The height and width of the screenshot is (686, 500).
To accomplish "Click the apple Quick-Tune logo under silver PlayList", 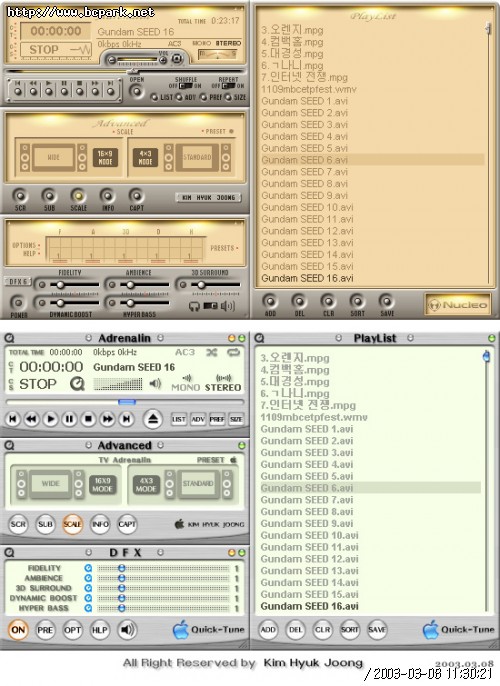I will point(430,629).
